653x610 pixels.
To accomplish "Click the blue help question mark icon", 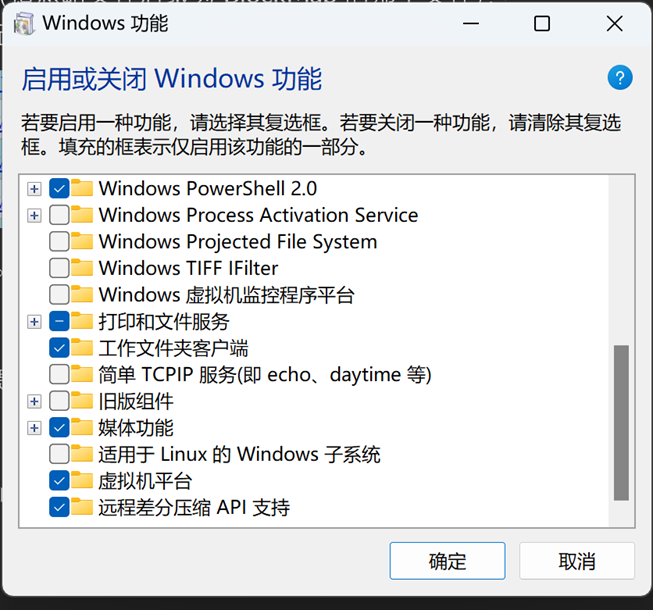I will tap(620, 77).
